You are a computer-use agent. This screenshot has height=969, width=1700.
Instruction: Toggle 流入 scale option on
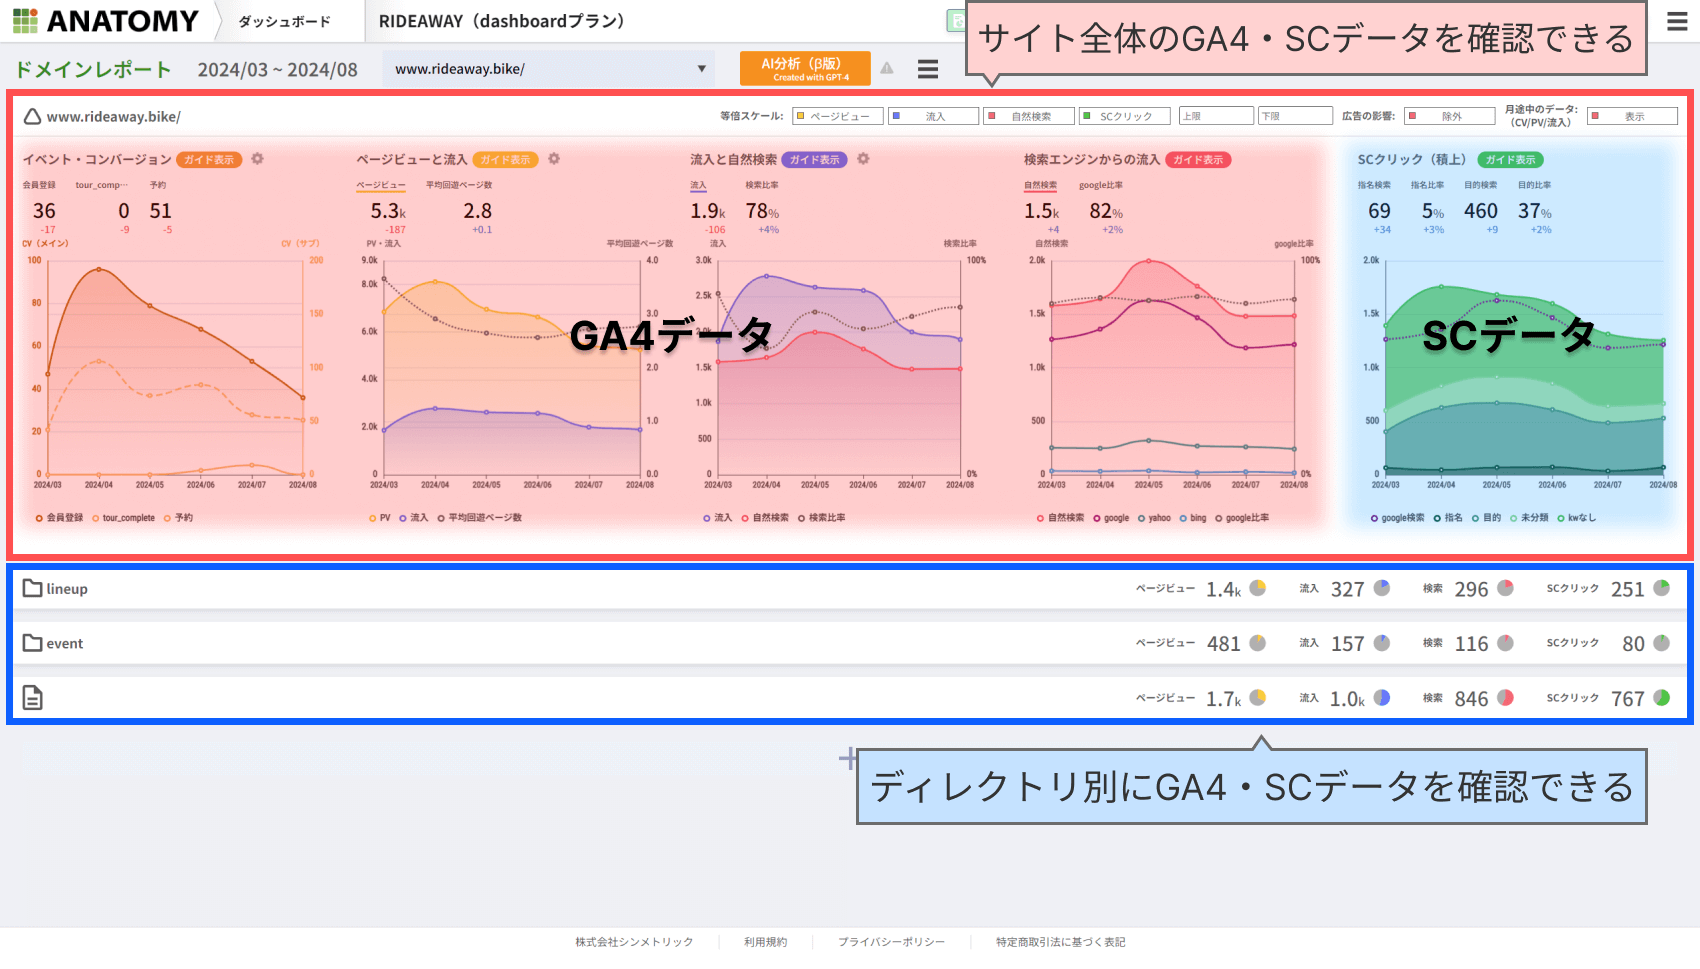[933, 116]
